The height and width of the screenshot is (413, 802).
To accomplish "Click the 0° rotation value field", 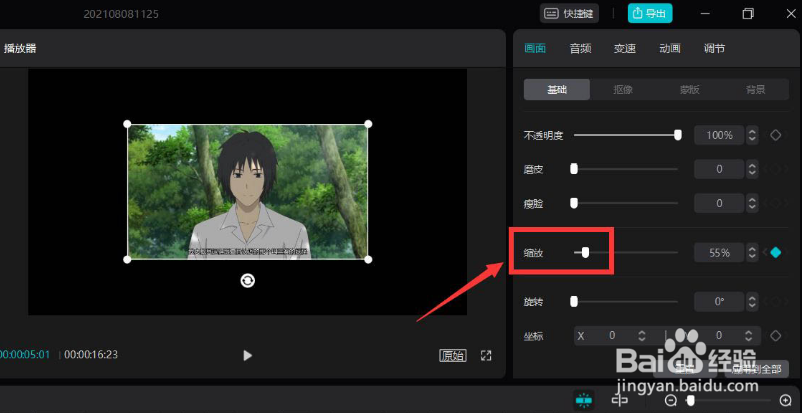I will (719, 301).
